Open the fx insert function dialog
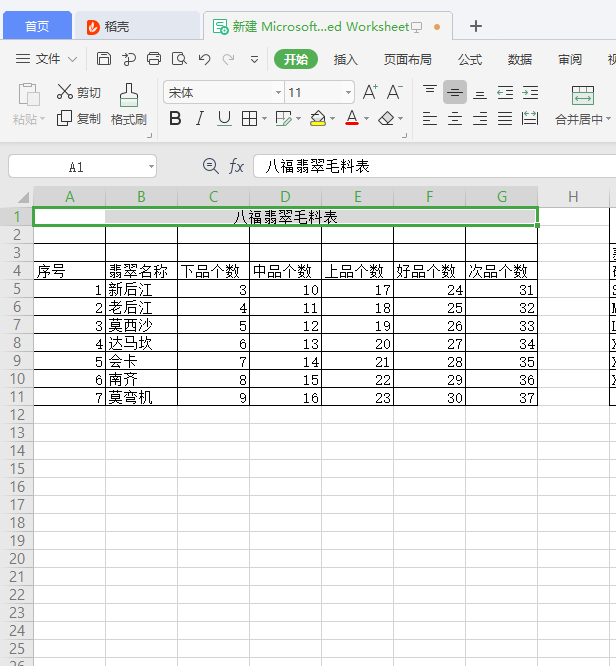This screenshot has height=666, width=616. (236, 166)
